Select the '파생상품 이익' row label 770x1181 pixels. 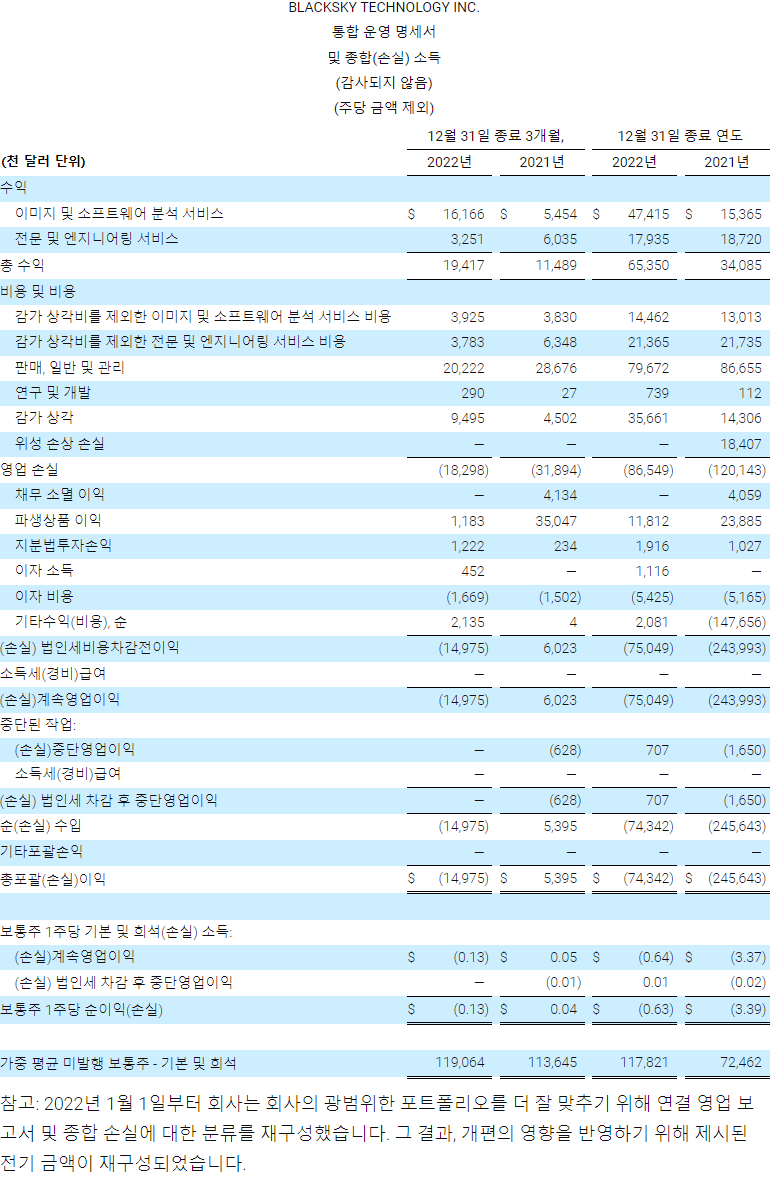pos(58,520)
